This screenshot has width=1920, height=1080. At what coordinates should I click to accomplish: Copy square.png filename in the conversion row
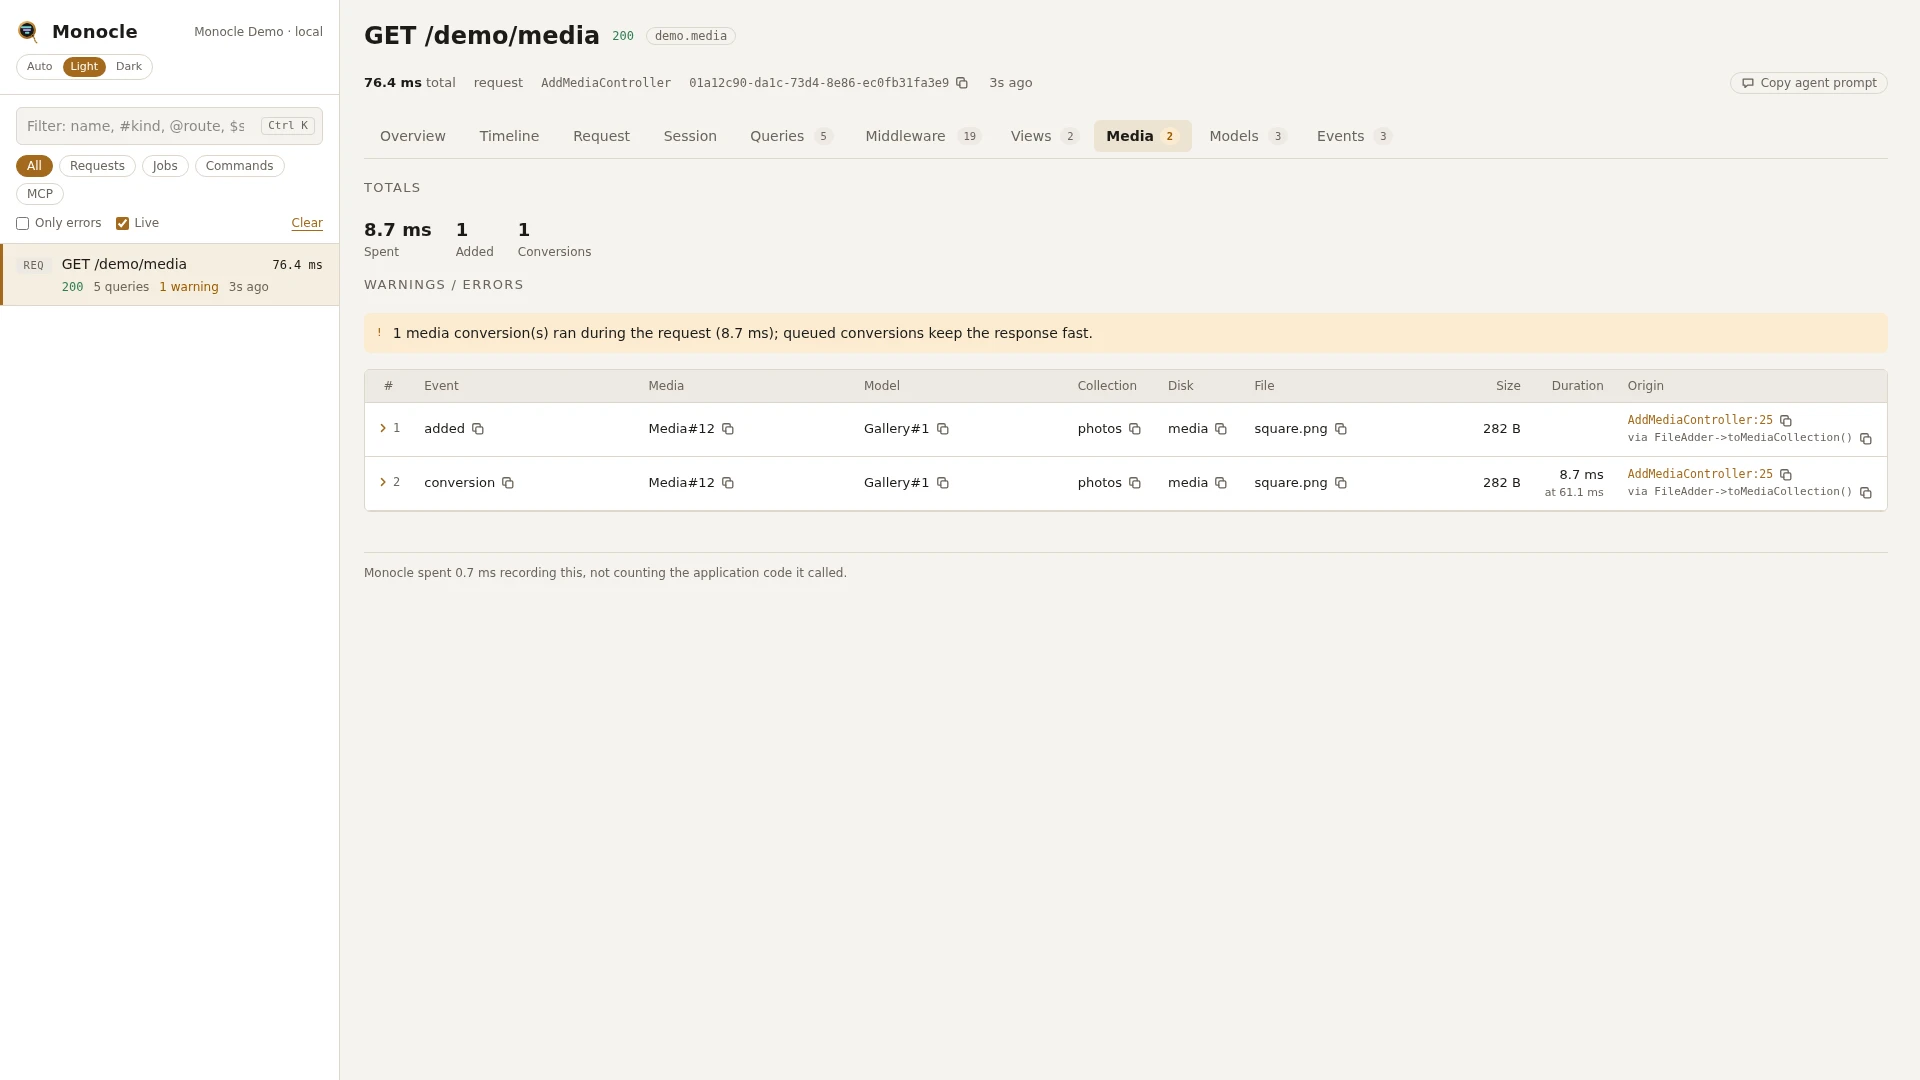point(1341,483)
